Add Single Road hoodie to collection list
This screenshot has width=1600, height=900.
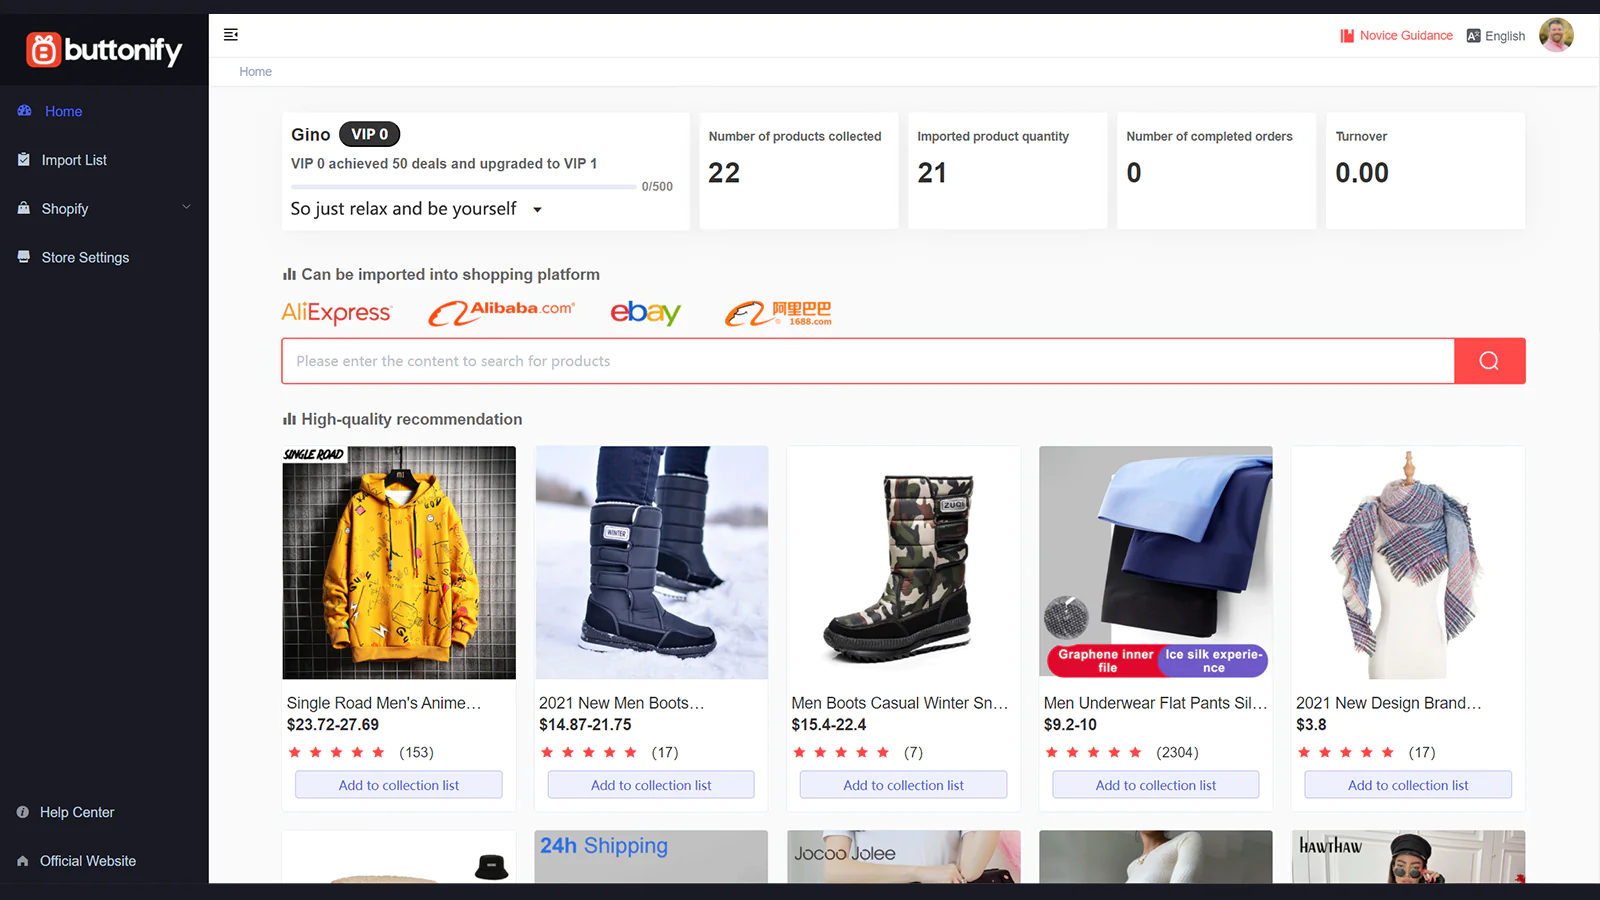pyautogui.click(x=399, y=785)
